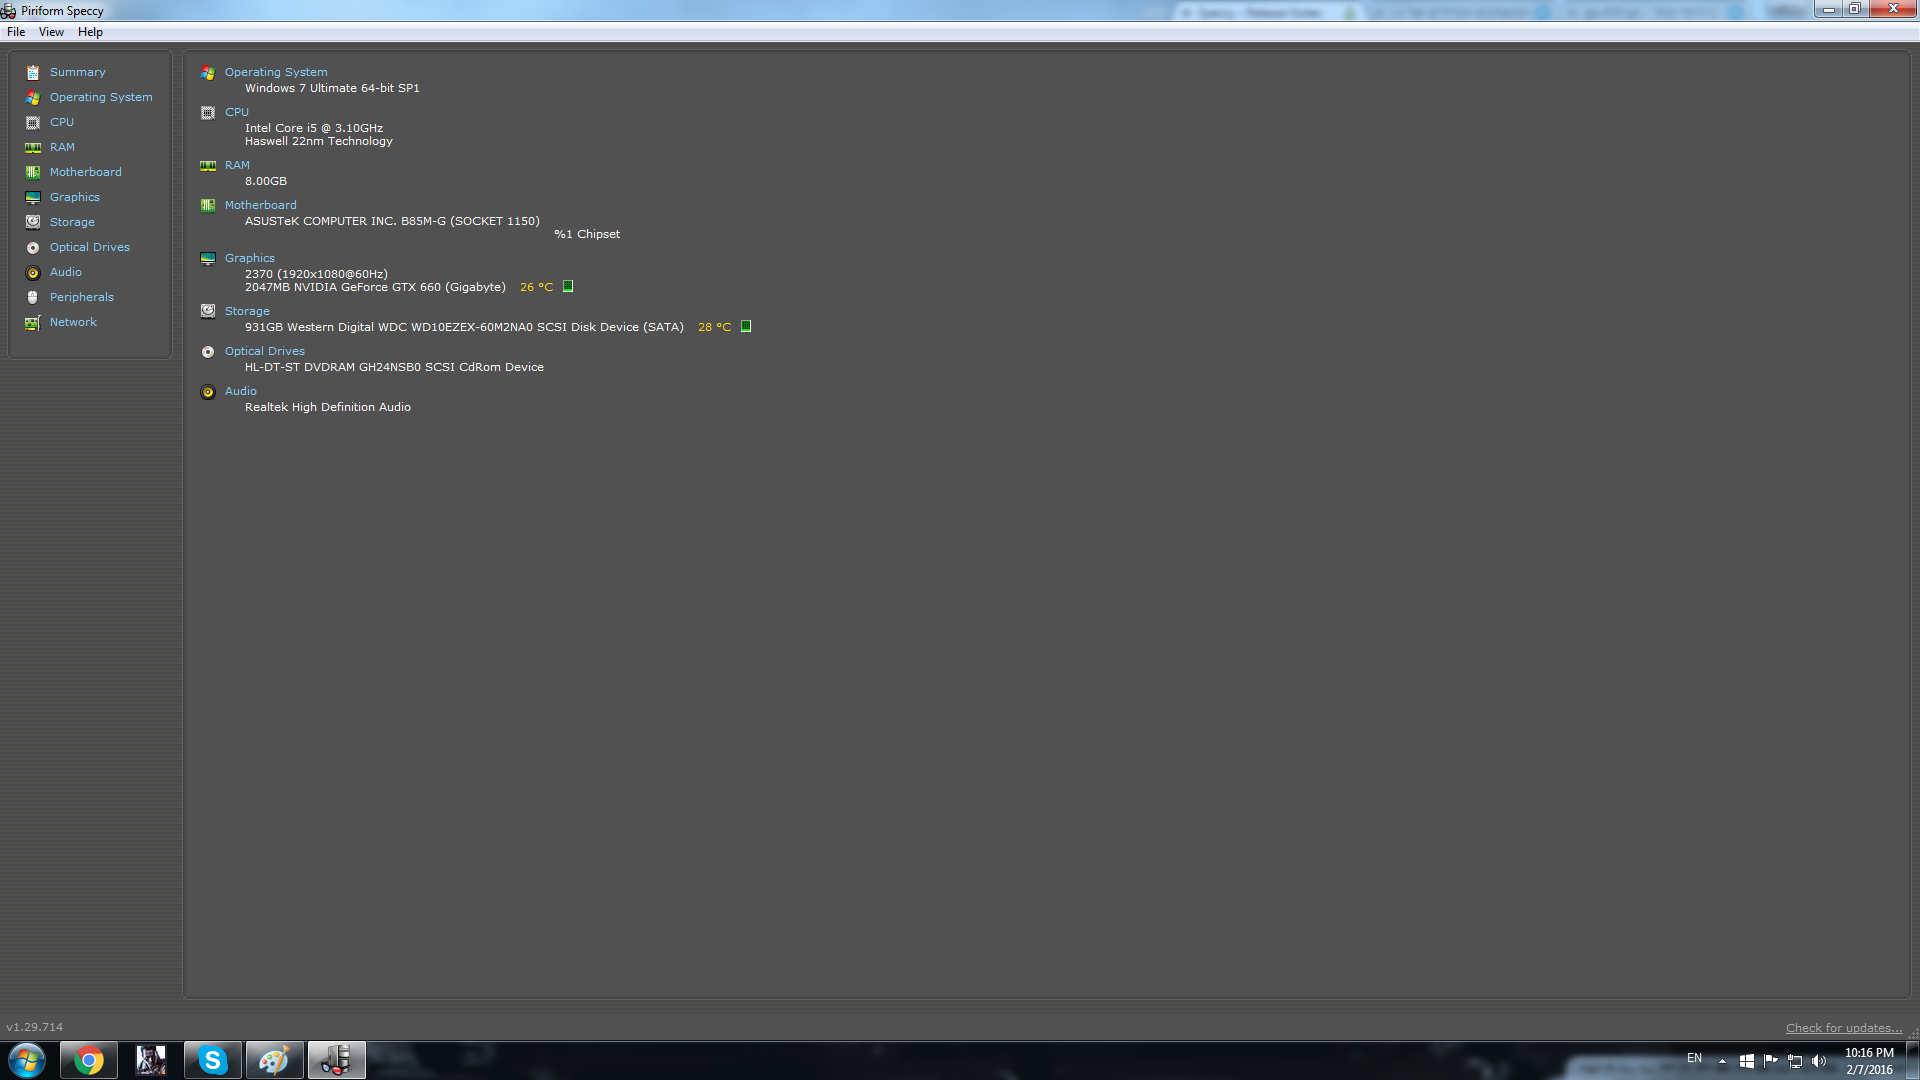
Task: Click the CPU heading link in summary
Action: [x=237, y=112]
